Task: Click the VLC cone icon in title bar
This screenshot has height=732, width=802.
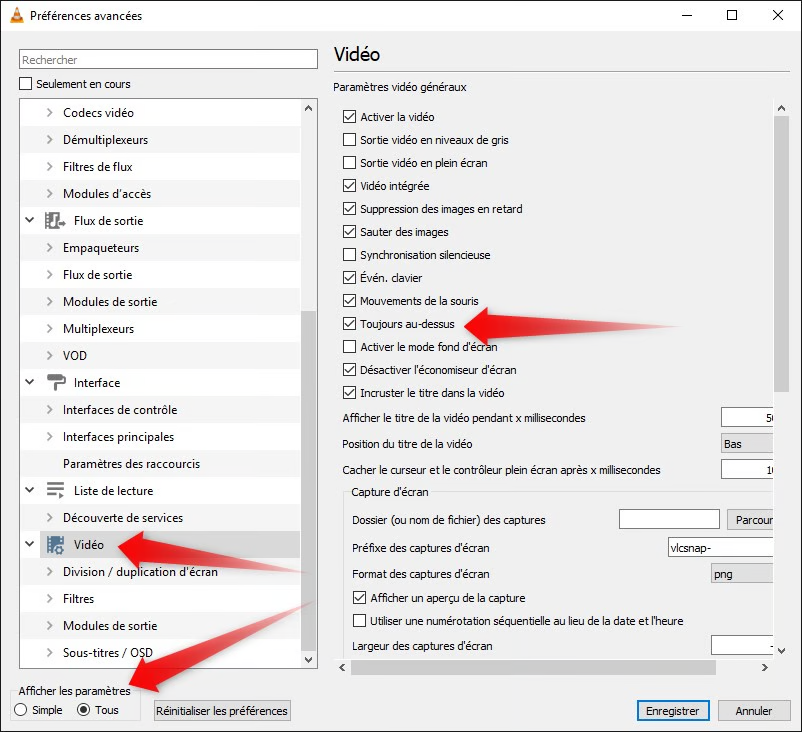Action: tap(15, 16)
